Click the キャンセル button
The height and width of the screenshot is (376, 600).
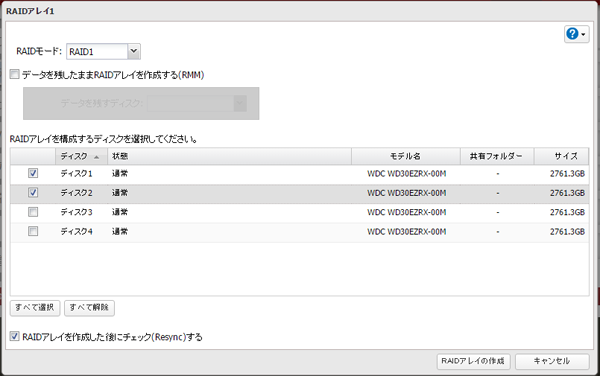[552, 361]
